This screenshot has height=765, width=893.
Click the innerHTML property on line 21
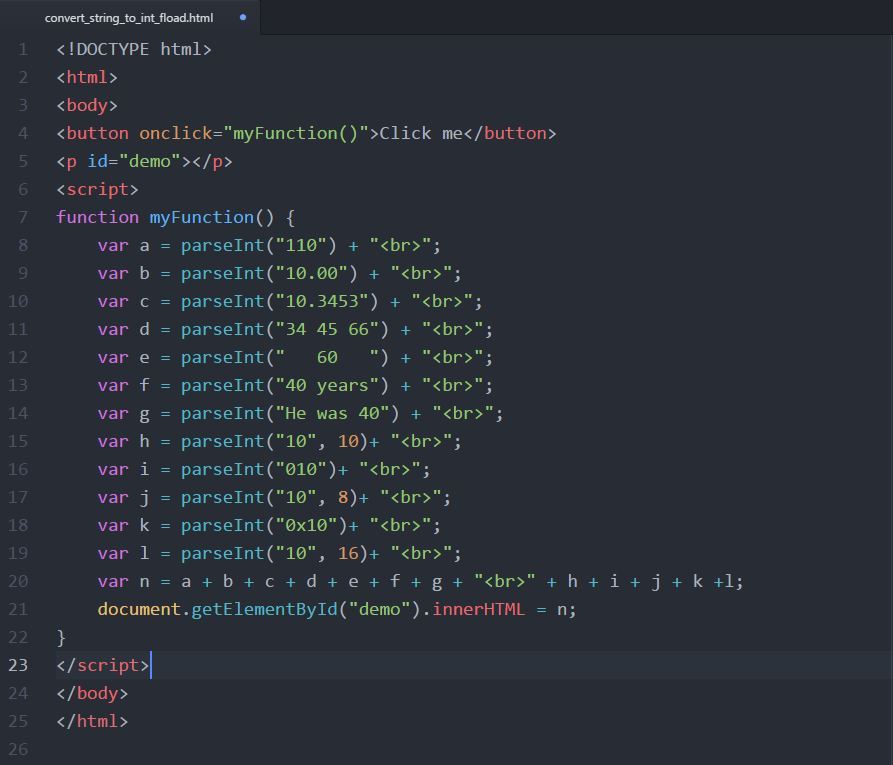478,609
